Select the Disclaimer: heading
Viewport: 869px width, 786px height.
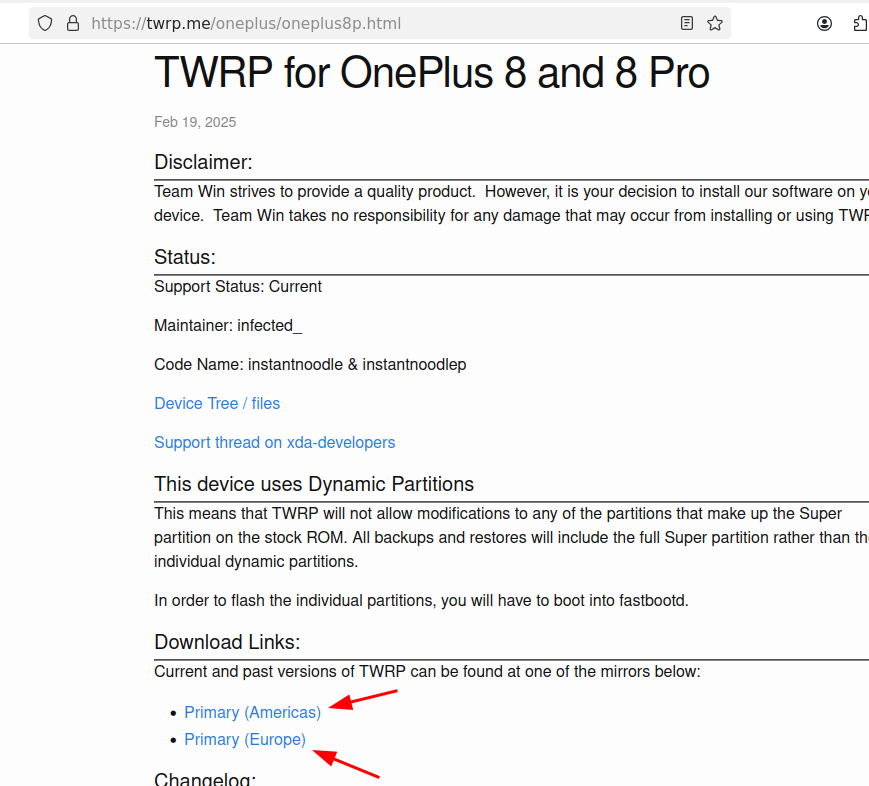[203, 162]
